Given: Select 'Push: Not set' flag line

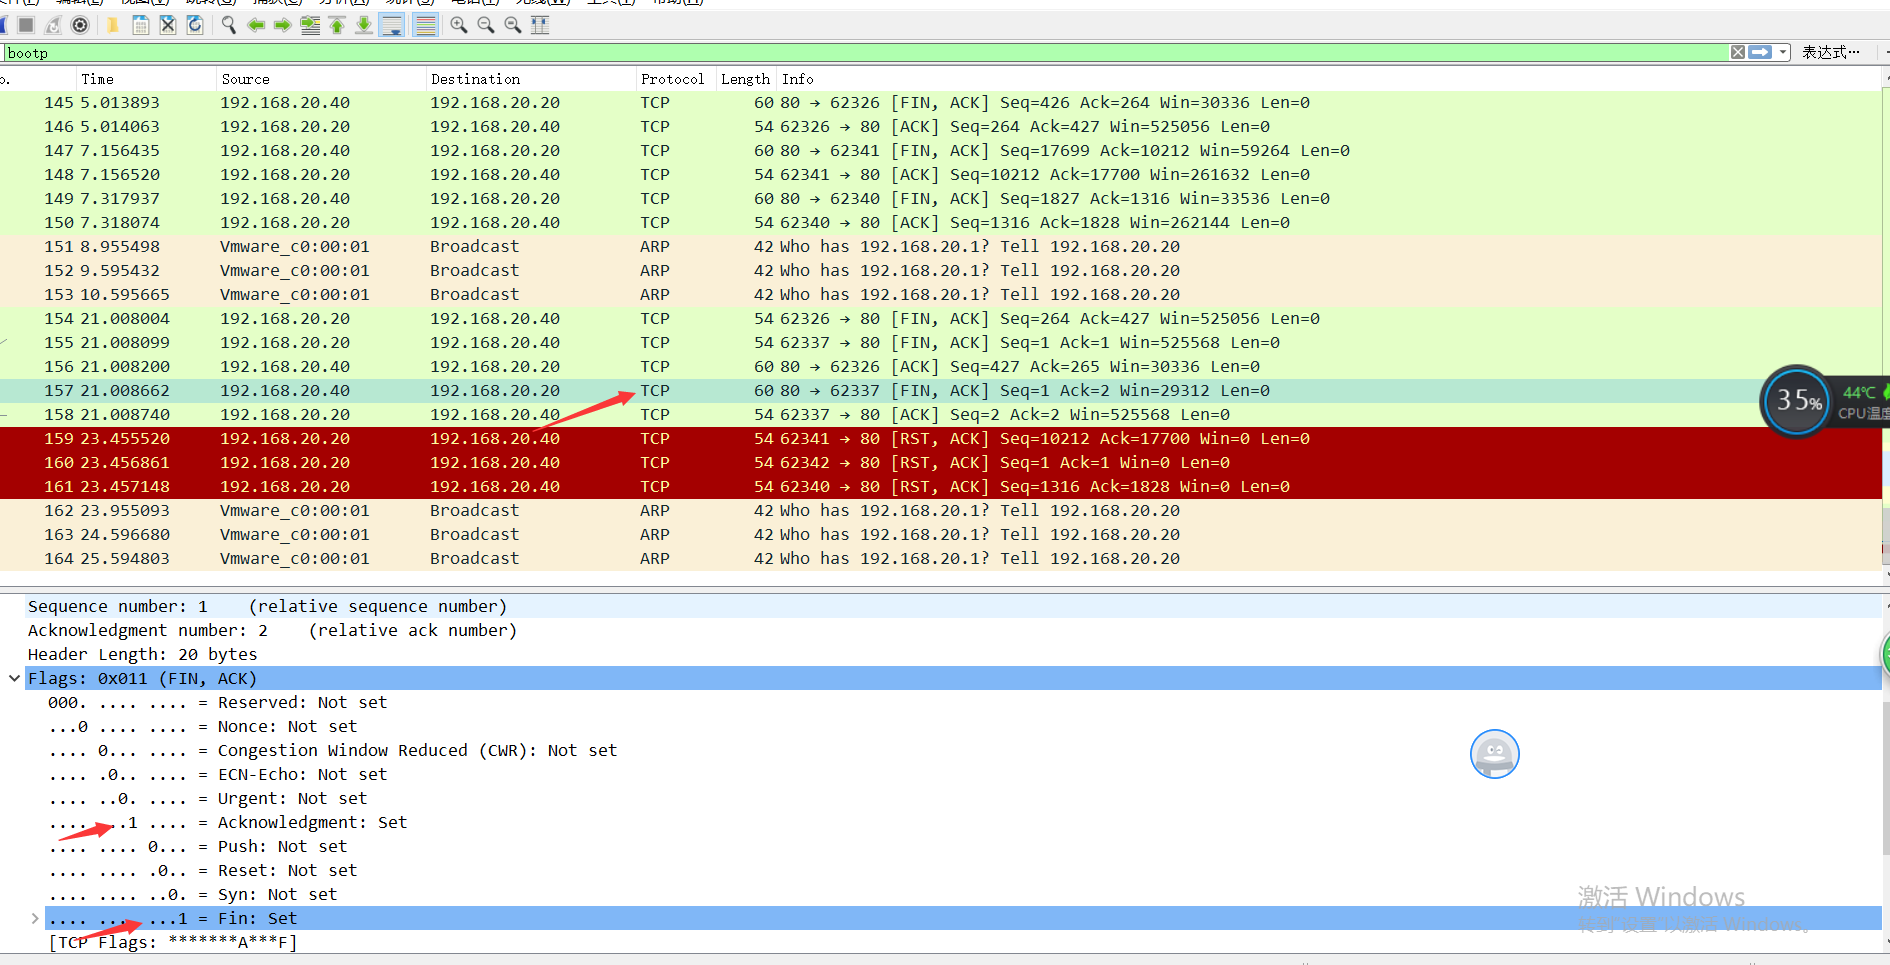Looking at the screenshot, I should 963,846.
